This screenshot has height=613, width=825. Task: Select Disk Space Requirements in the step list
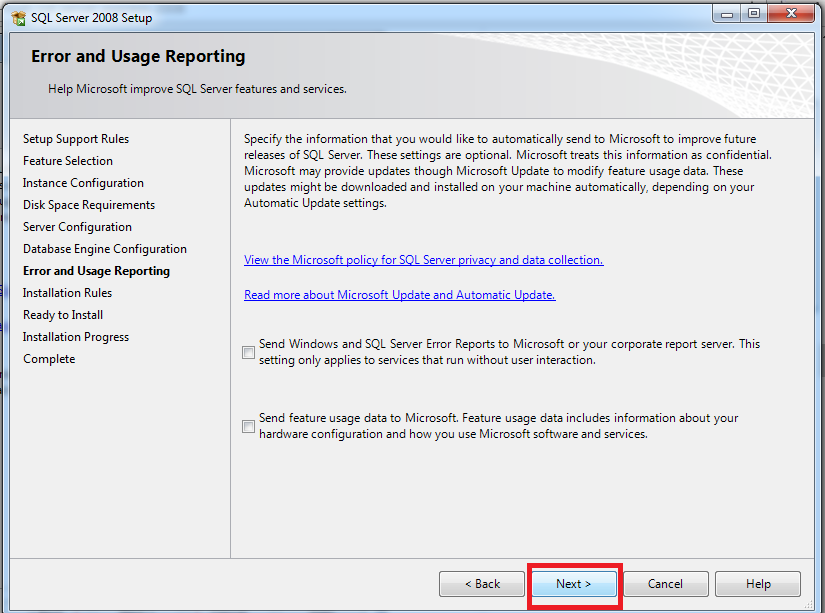[x=89, y=205]
